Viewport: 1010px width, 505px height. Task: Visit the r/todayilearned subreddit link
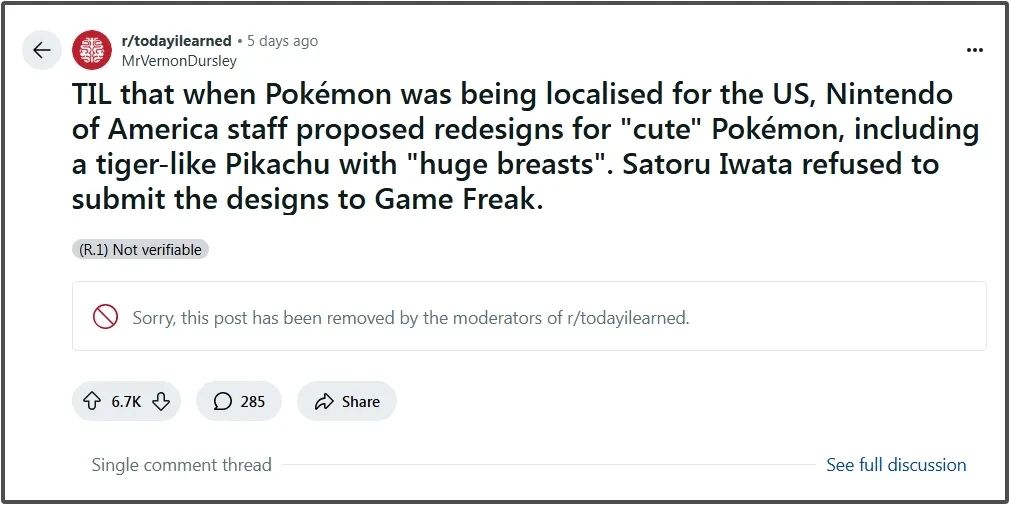pos(176,41)
